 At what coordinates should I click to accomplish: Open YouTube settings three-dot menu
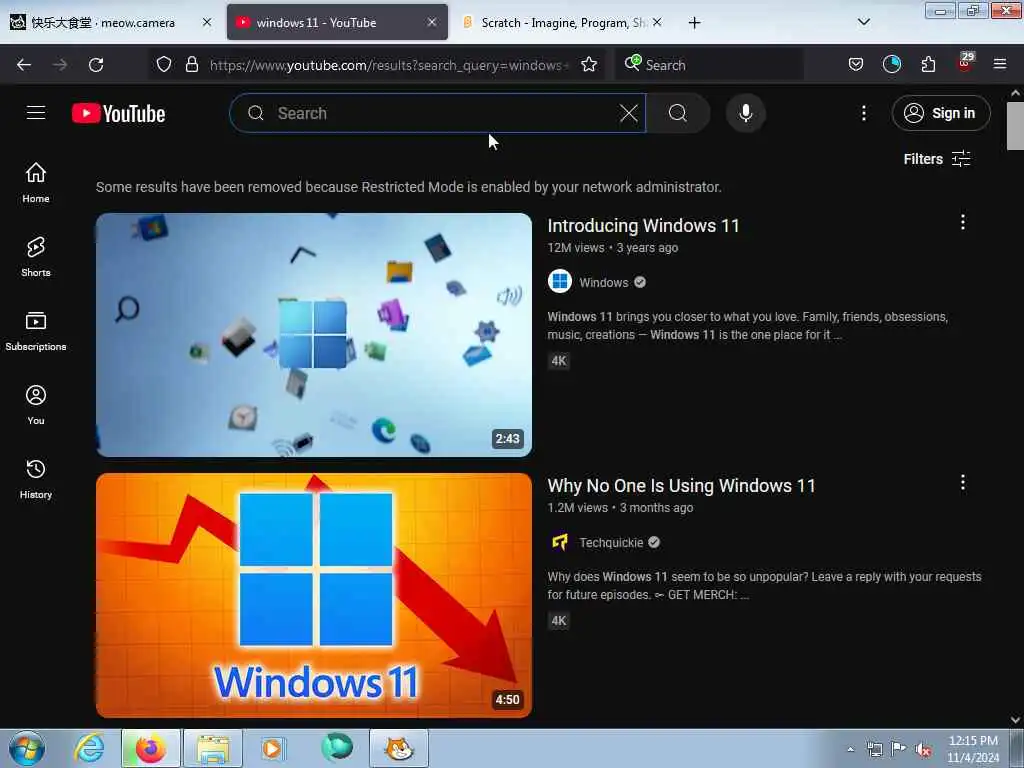(x=863, y=113)
